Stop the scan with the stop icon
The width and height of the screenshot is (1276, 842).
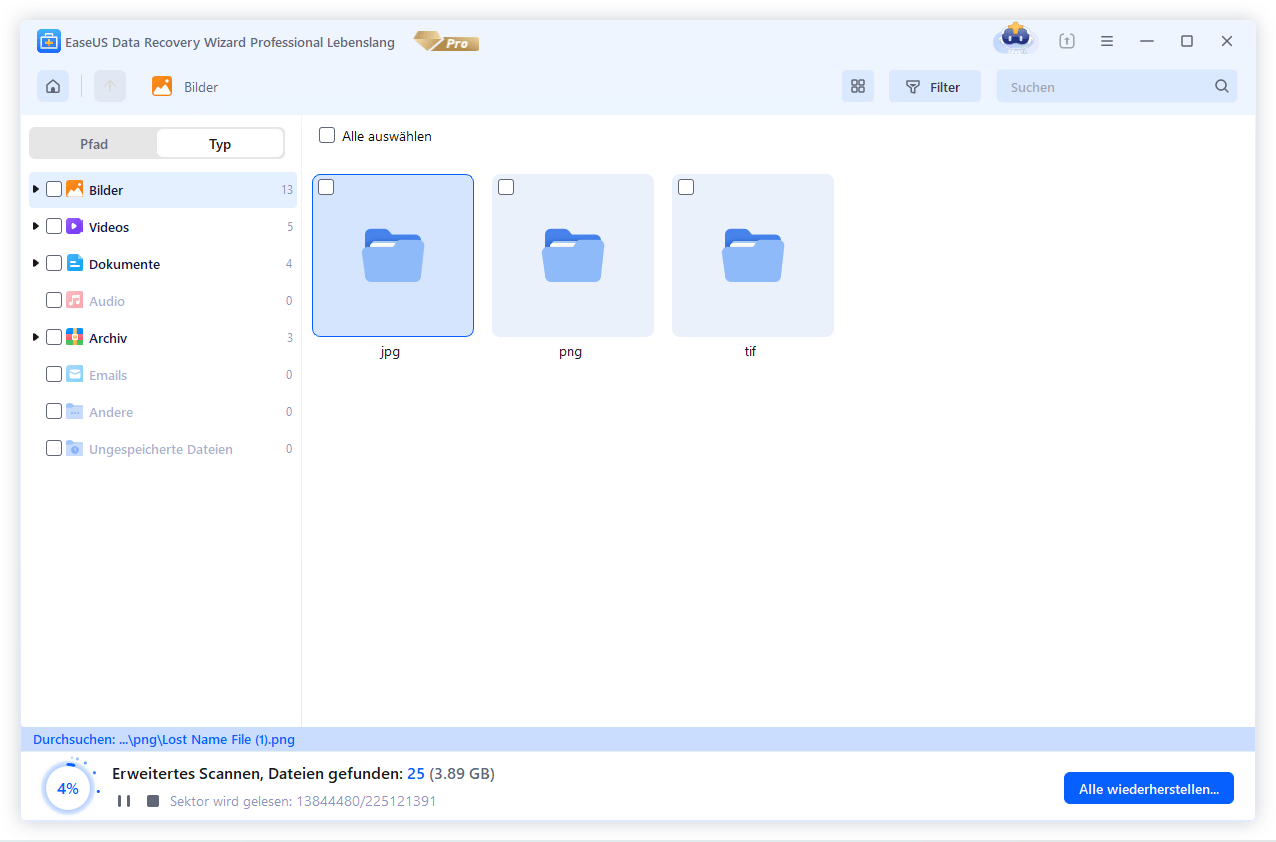coord(153,801)
